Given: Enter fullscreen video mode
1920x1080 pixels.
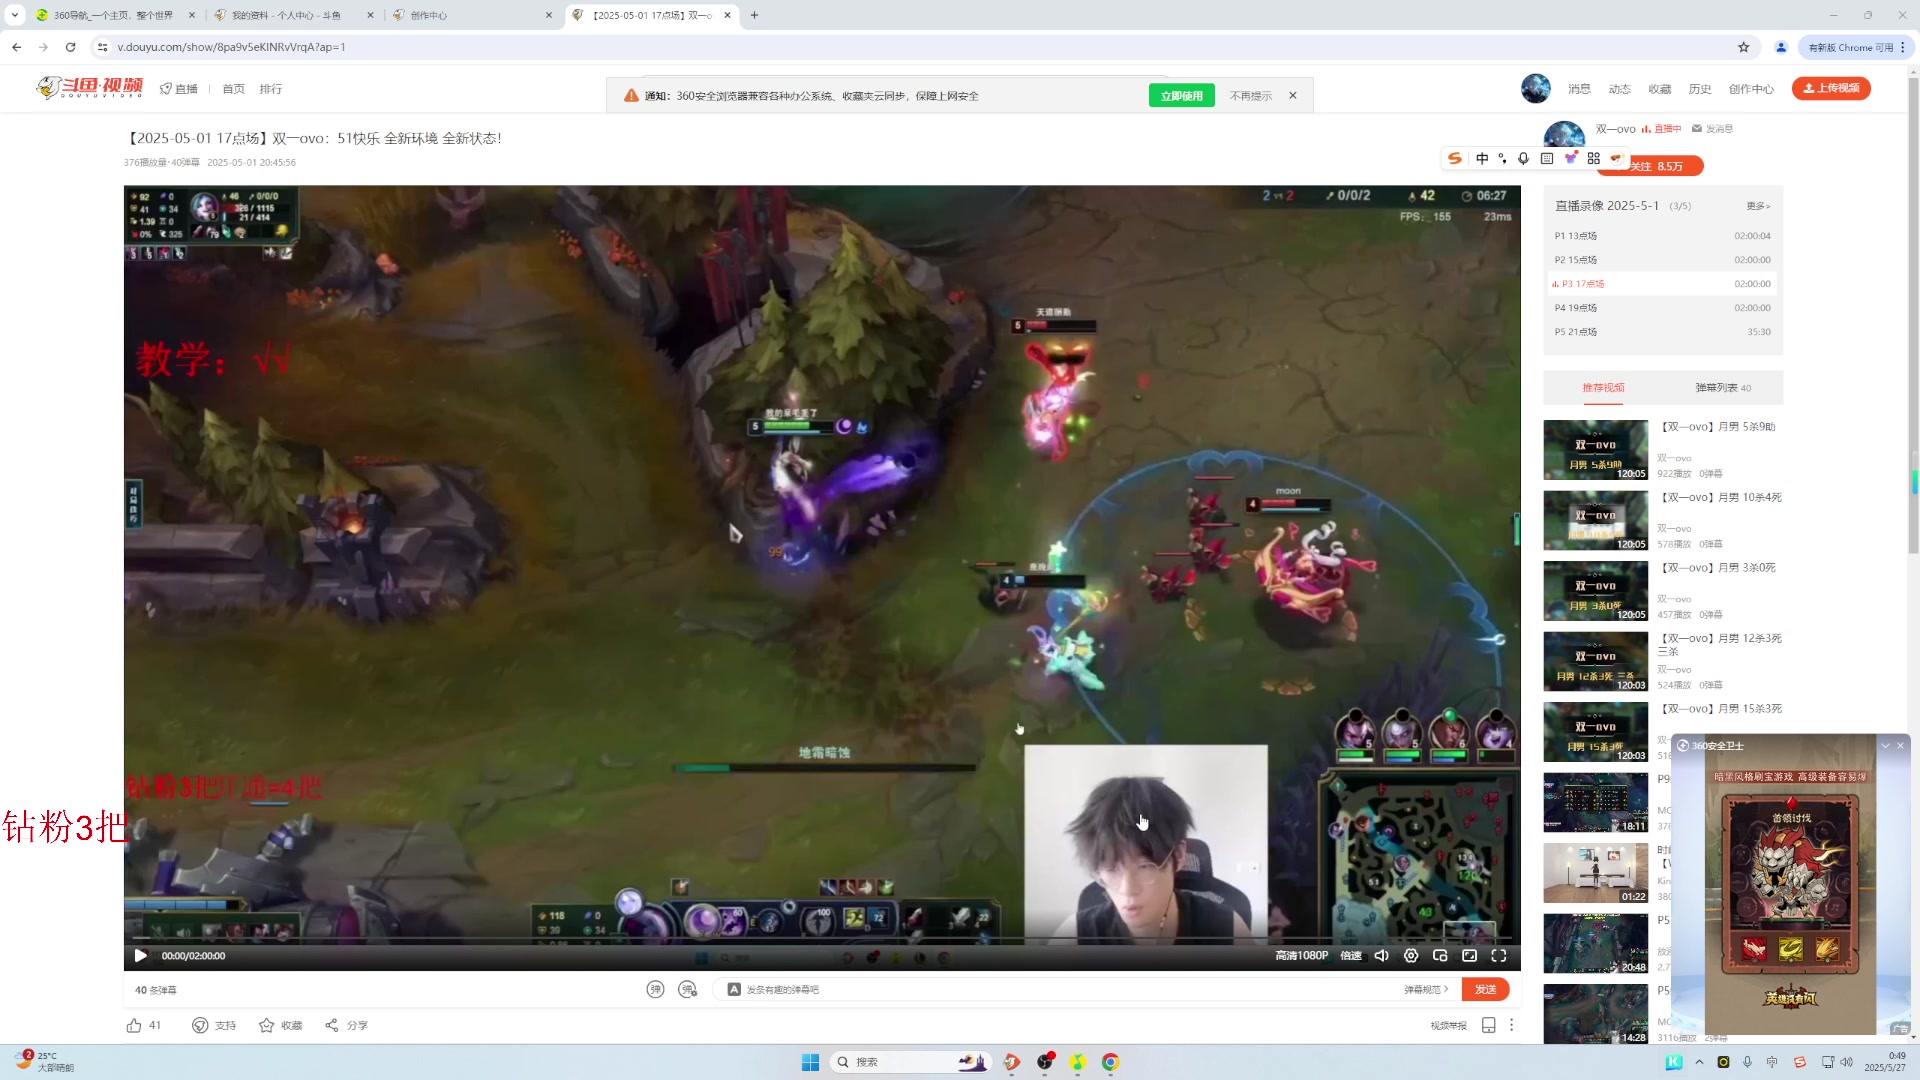Looking at the screenshot, I should coord(1499,956).
